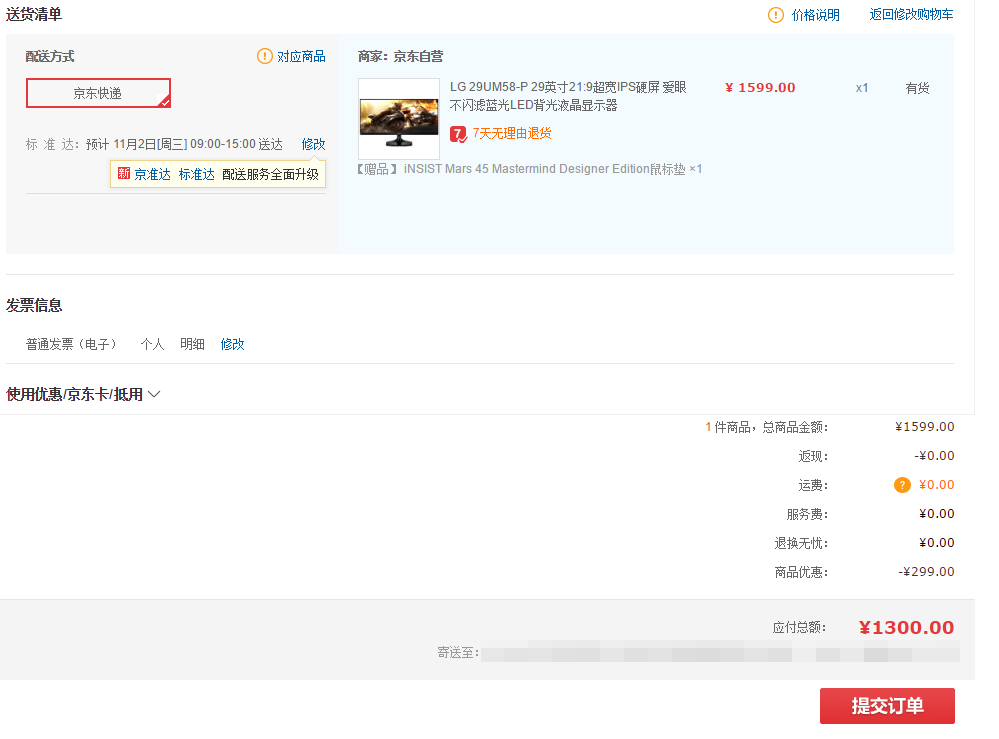Click the 7天无理由退货 text
Image resolution: width=999 pixels, height=739 pixels.
512,133
